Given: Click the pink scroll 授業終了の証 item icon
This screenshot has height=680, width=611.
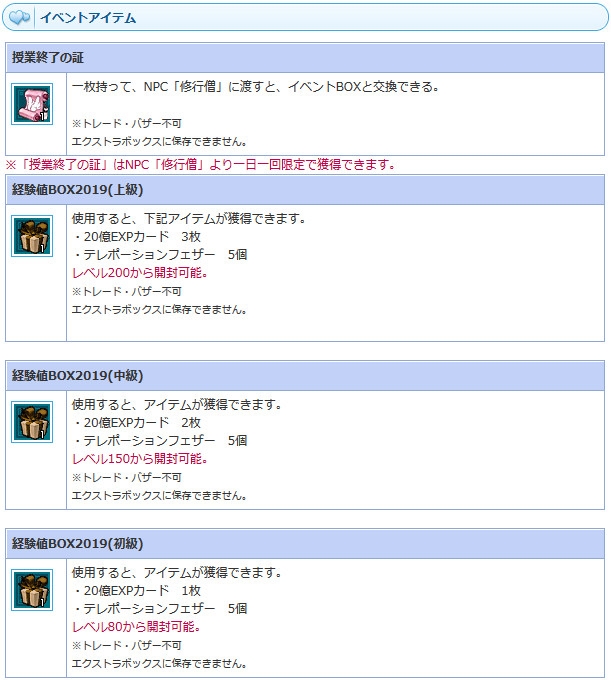Looking at the screenshot, I should tap(32, 104).
